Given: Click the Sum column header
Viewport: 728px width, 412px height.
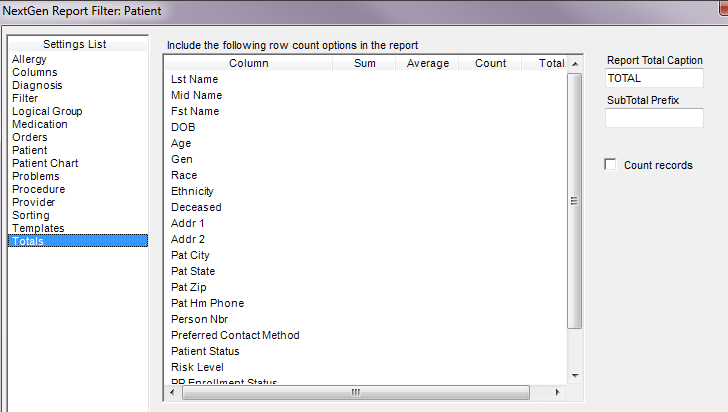Looking at the screenshot, I should [364, 63].
